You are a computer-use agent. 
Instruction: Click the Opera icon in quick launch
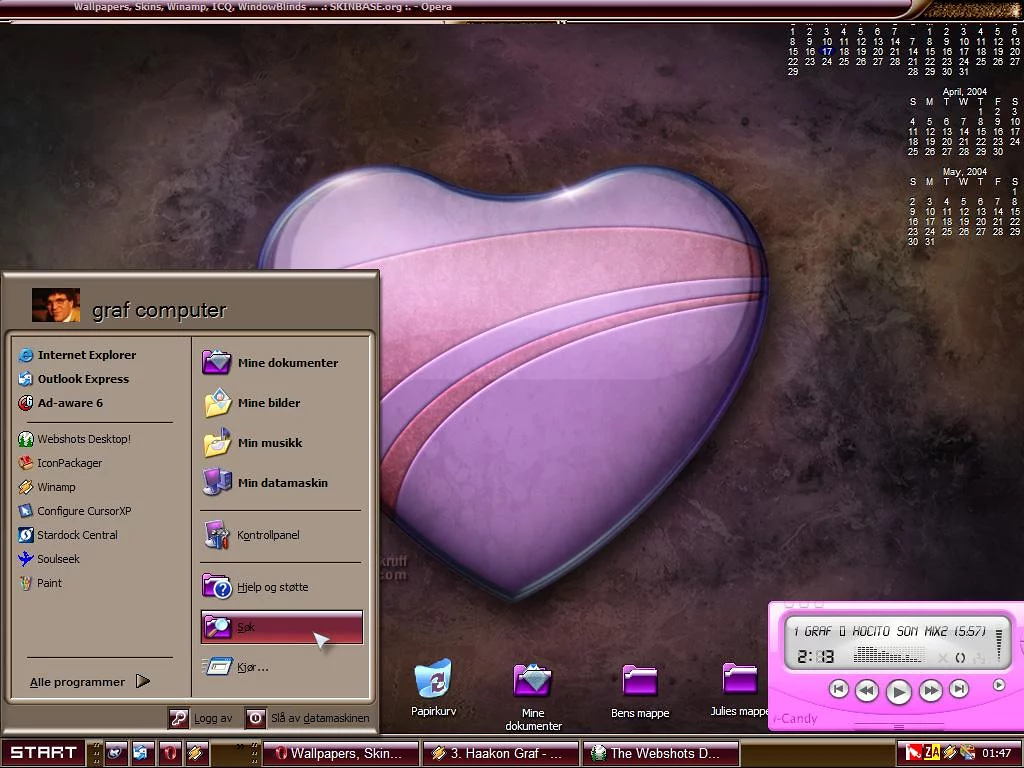[170, 753]
